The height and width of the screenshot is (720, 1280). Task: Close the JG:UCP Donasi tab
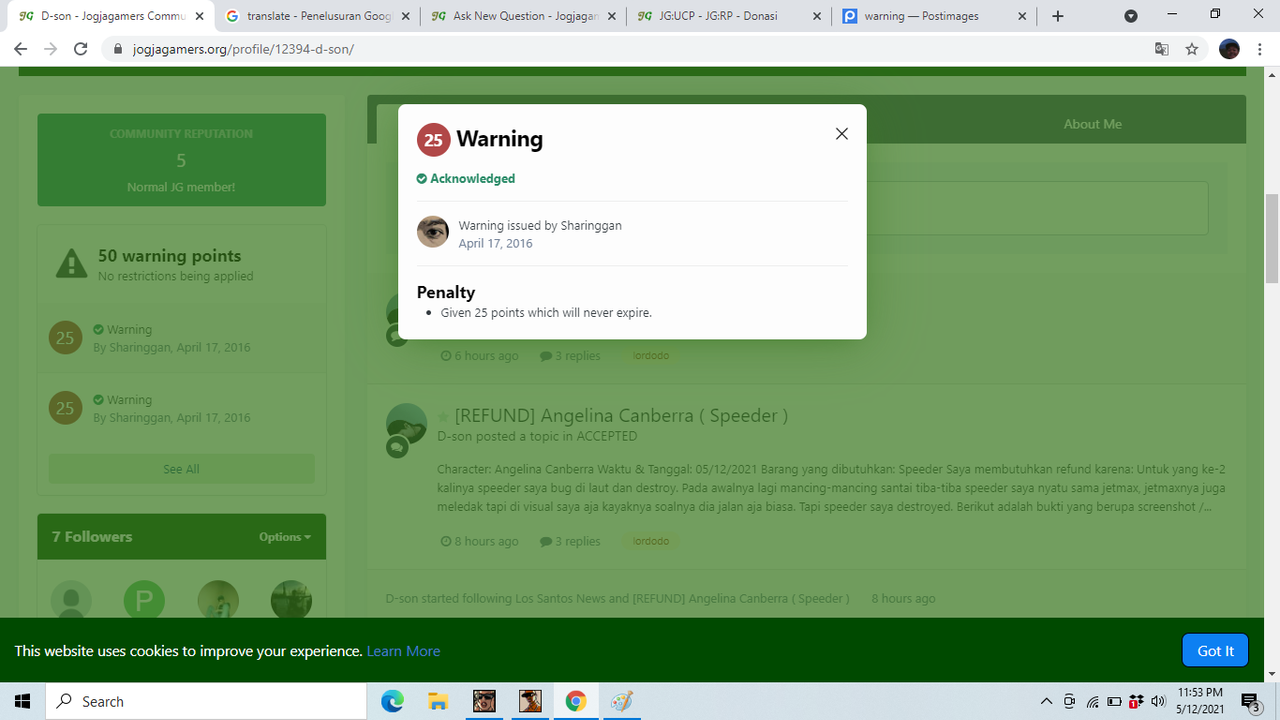click(816, 16)
